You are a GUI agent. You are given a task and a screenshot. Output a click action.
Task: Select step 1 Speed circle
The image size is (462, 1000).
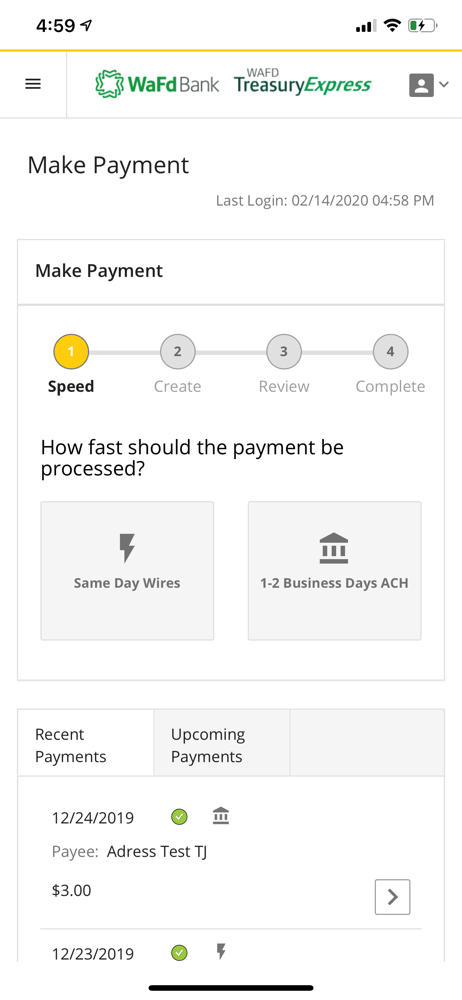pyautogui.click(x=71, y=351)
